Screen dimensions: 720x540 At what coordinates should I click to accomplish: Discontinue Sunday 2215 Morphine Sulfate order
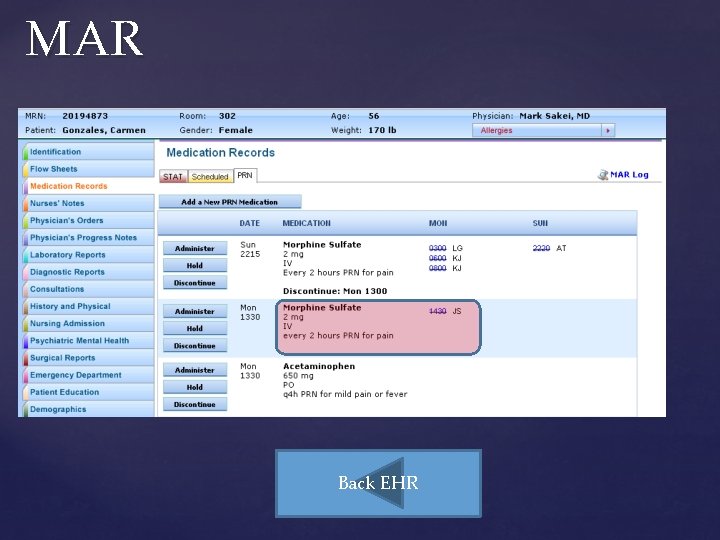coord(195,283)
